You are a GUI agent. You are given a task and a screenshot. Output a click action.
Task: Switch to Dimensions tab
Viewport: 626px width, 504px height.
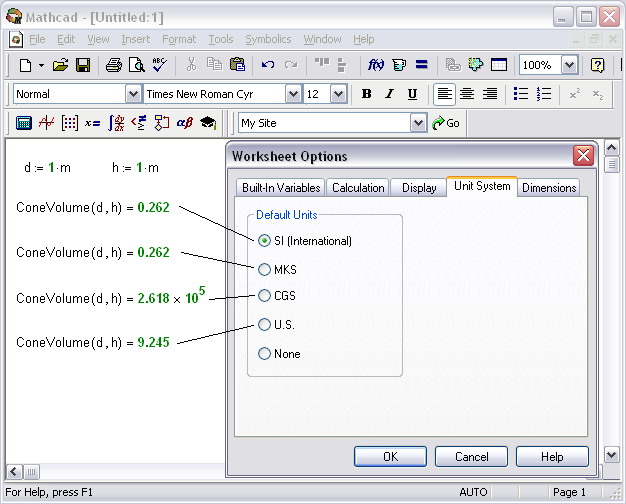(549, 188)
